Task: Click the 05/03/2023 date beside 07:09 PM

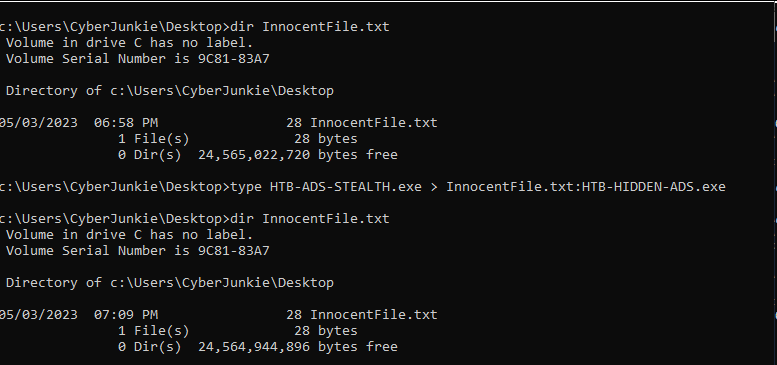Action: coord(38,314)
